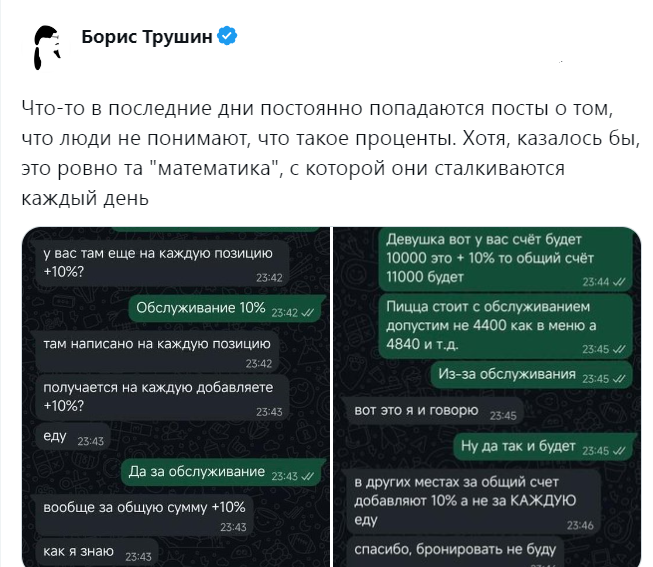Image resolution: width=653 pixels, height=567 pixels.
Task: Click read checkmarks beside "Обслуживание 10%"
Action: (x=307, y=312)
